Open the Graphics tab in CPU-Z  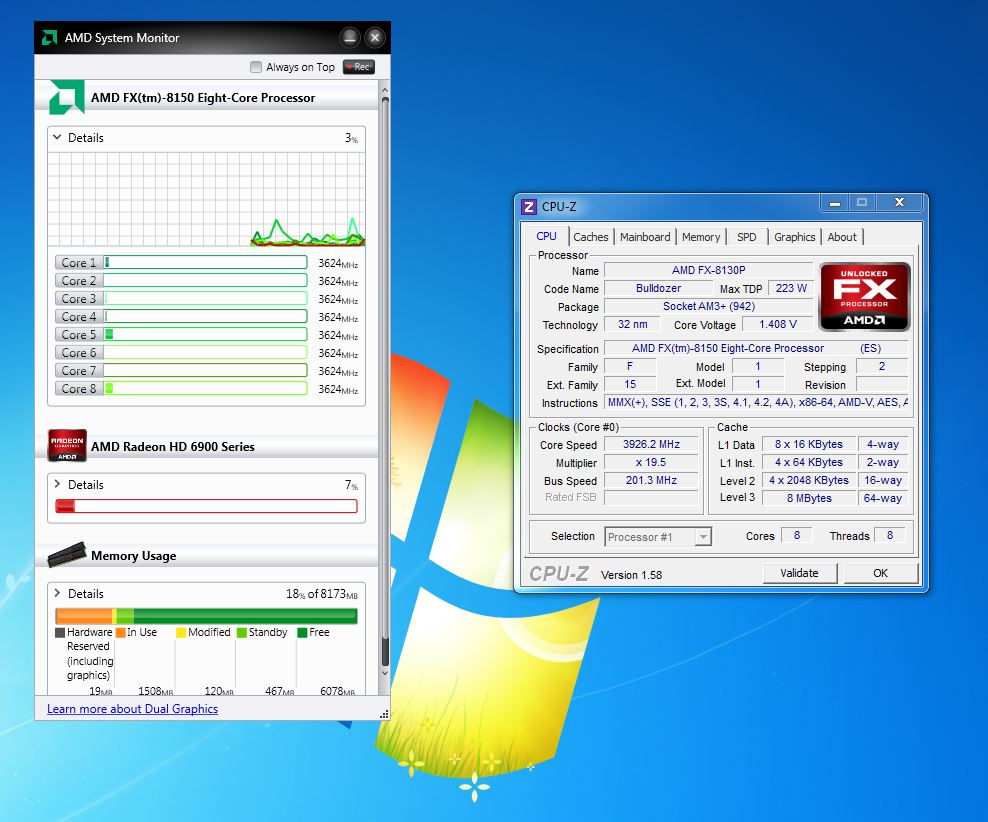click(795, 237)
